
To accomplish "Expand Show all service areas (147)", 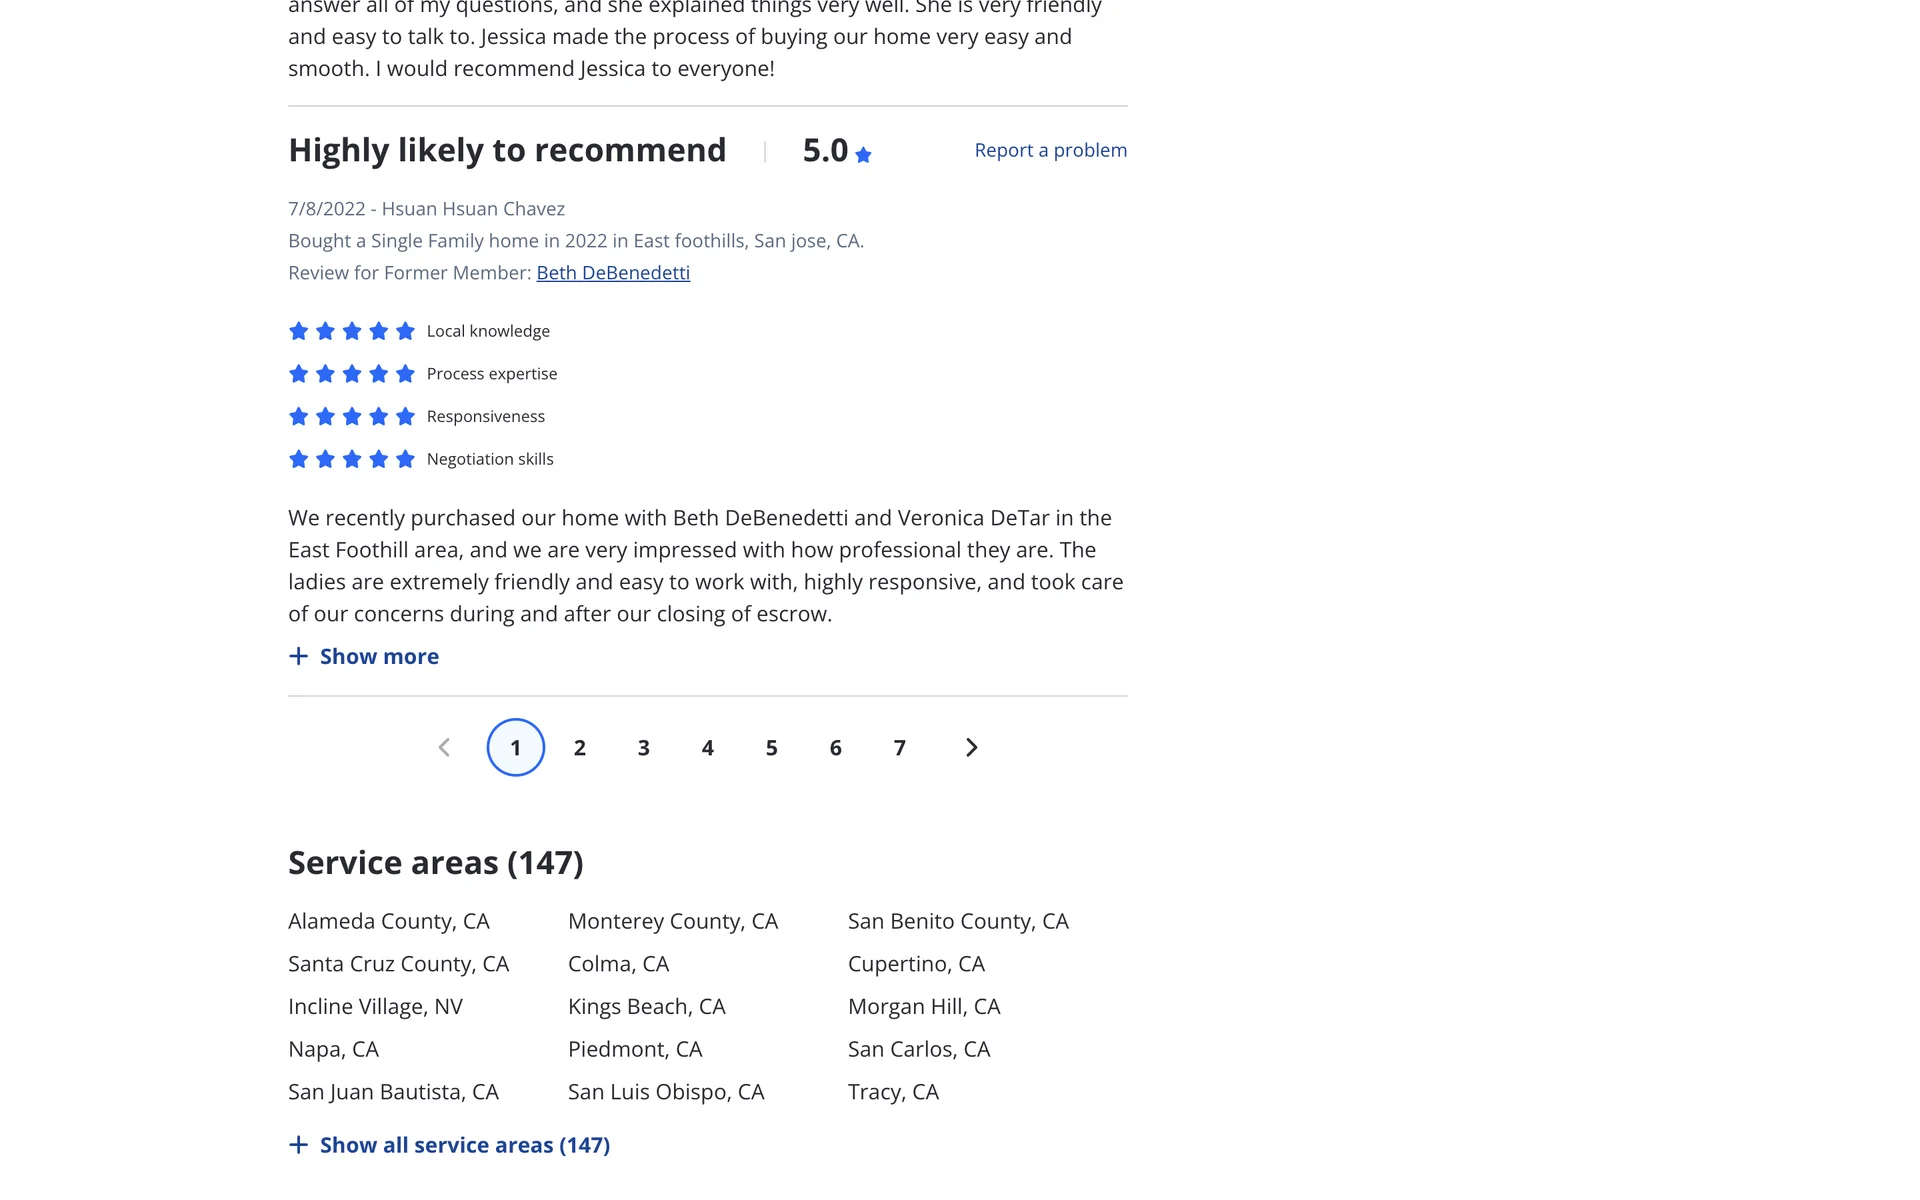I will pos(464,1145).
